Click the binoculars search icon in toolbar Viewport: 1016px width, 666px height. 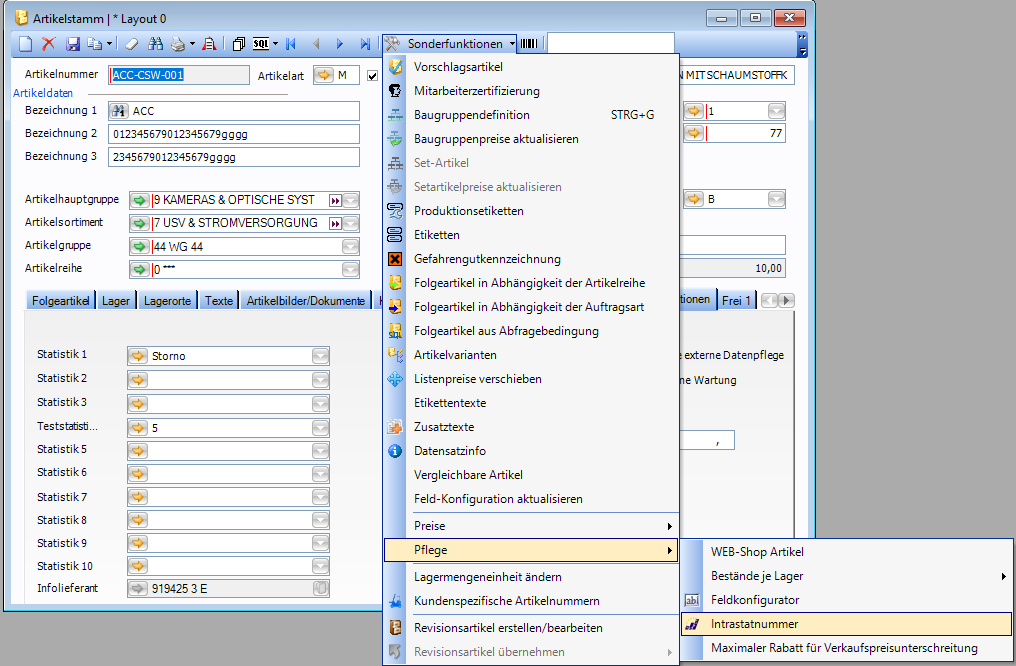[155, 44]
